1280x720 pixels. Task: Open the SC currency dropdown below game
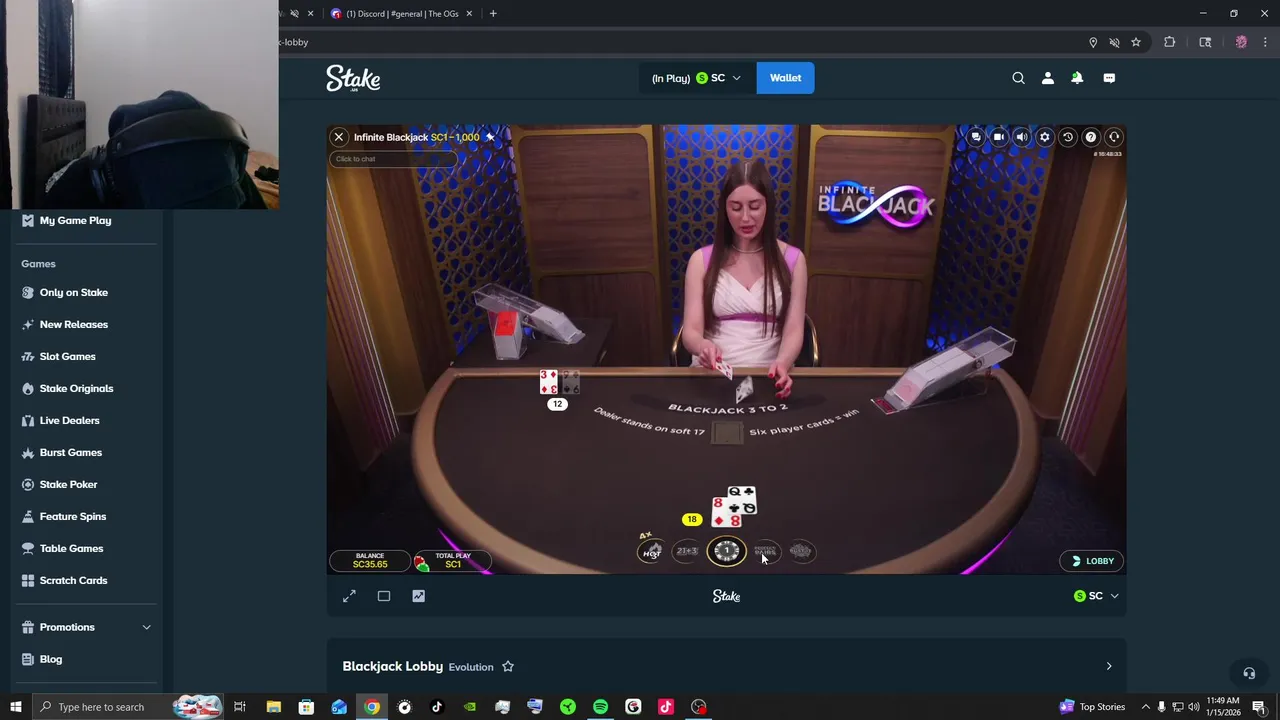coord(1096,596)
